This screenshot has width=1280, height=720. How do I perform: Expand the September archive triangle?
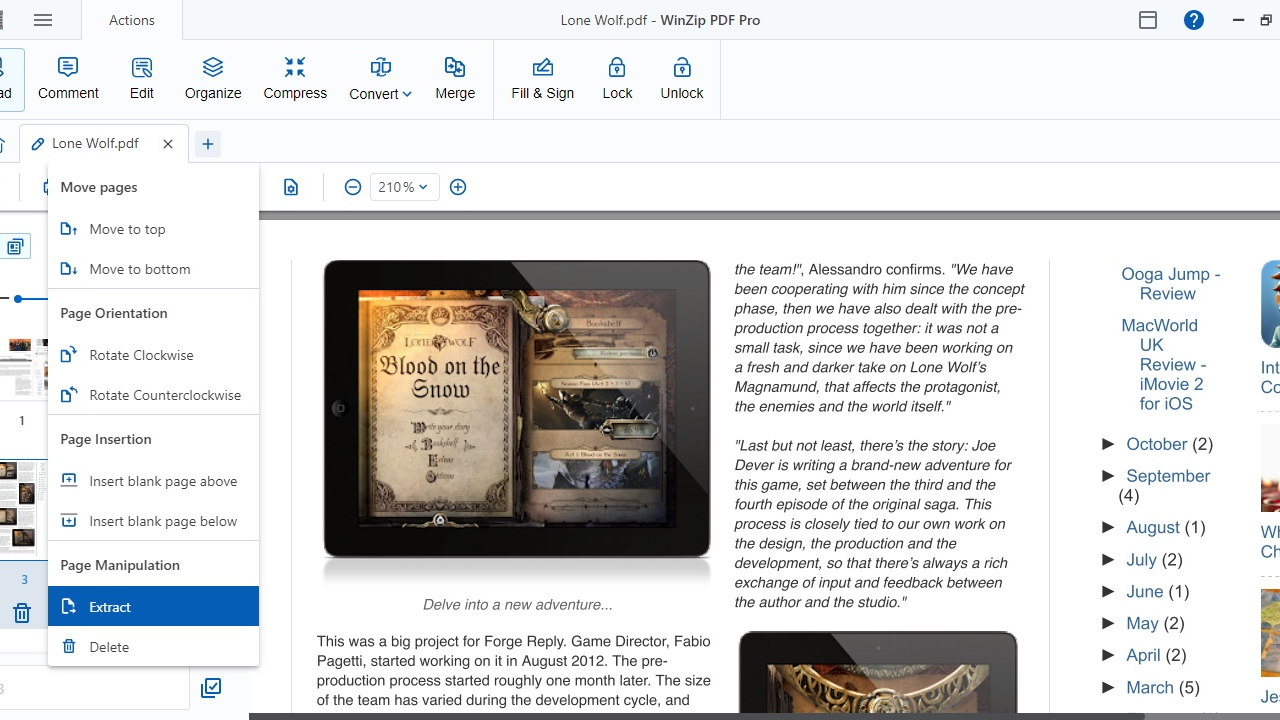click(x=1108, y=475)
